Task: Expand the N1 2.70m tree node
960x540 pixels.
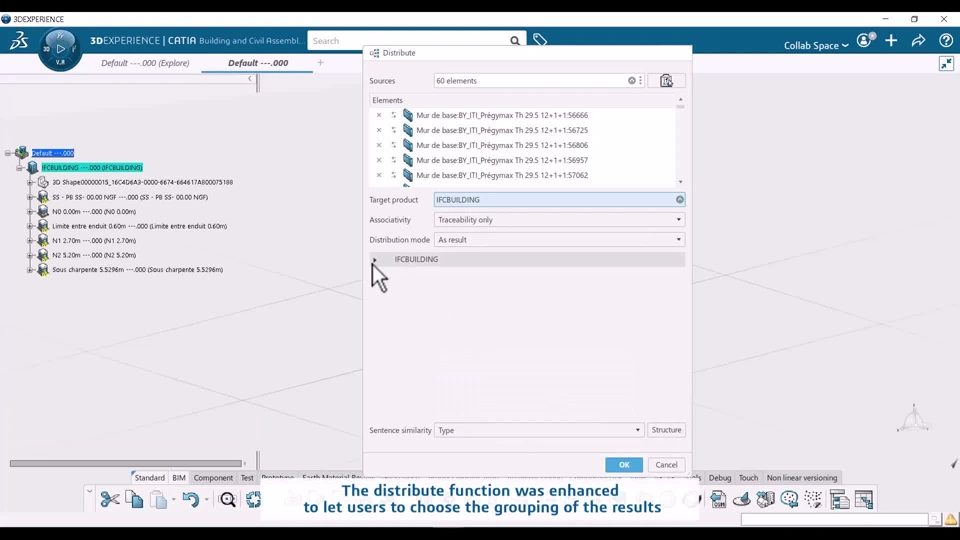Action: click(29, 241)
